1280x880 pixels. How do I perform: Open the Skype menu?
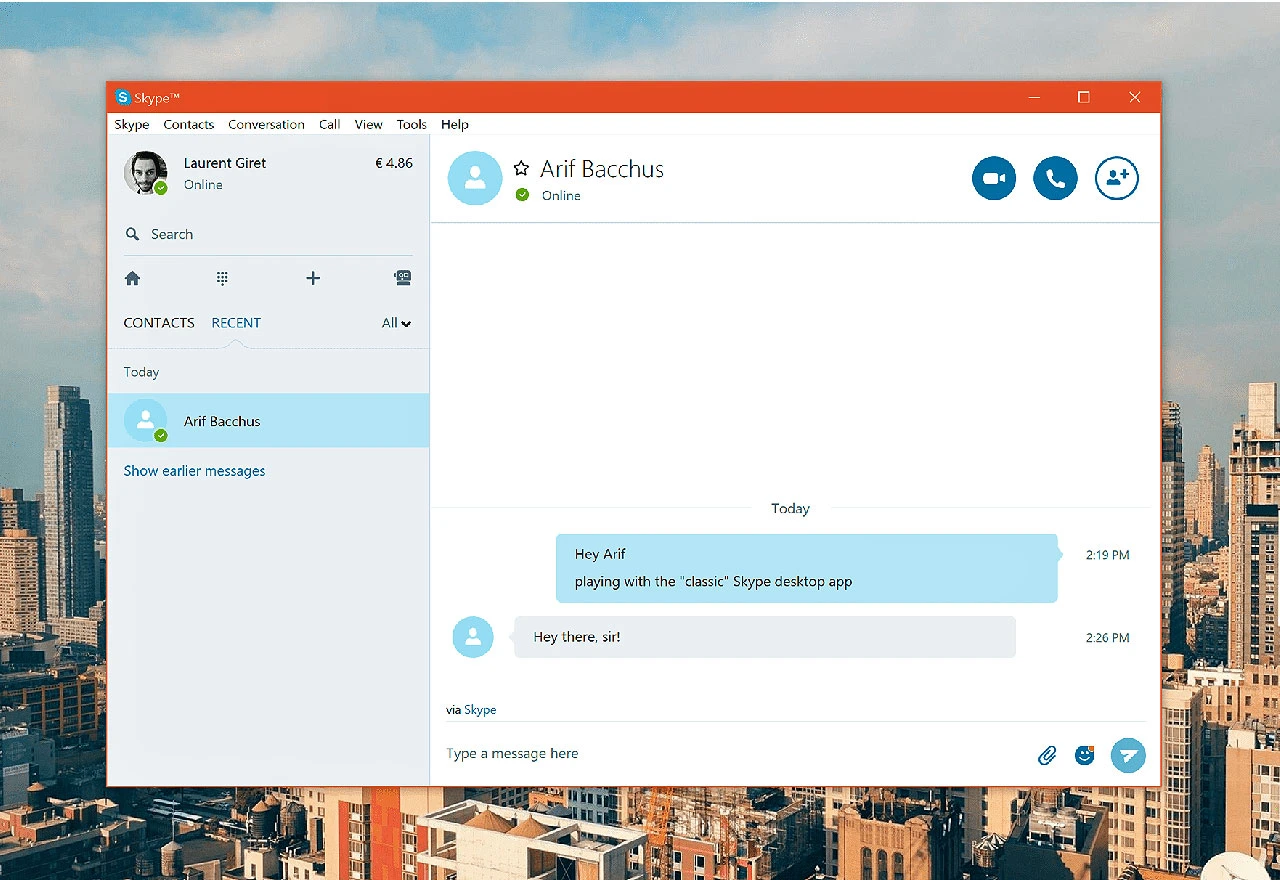click(x=132, y=125)
